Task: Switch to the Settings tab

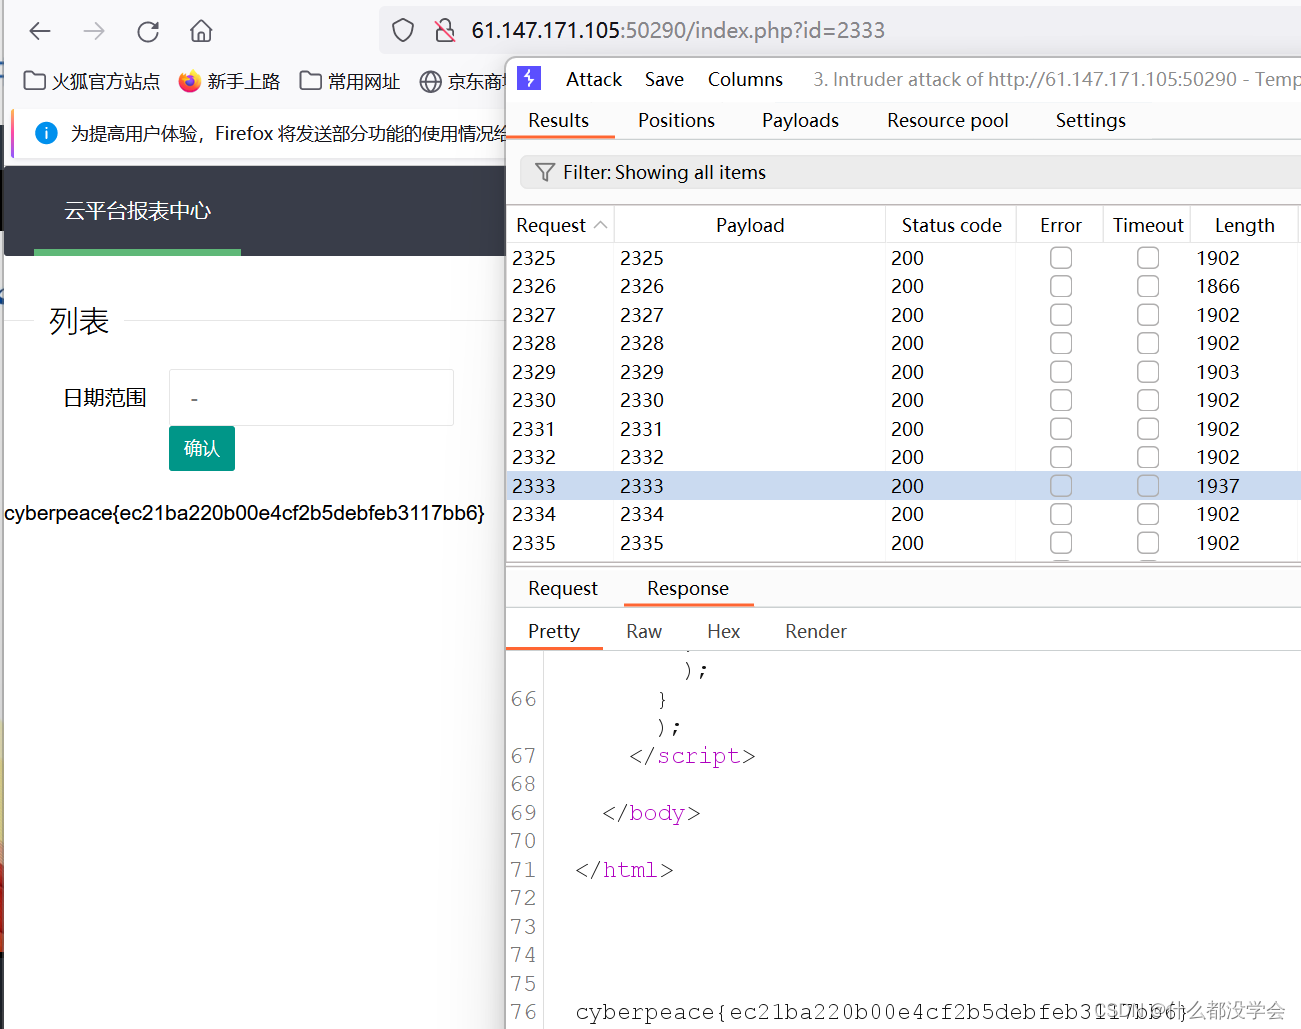Action: click(1090, 120)
